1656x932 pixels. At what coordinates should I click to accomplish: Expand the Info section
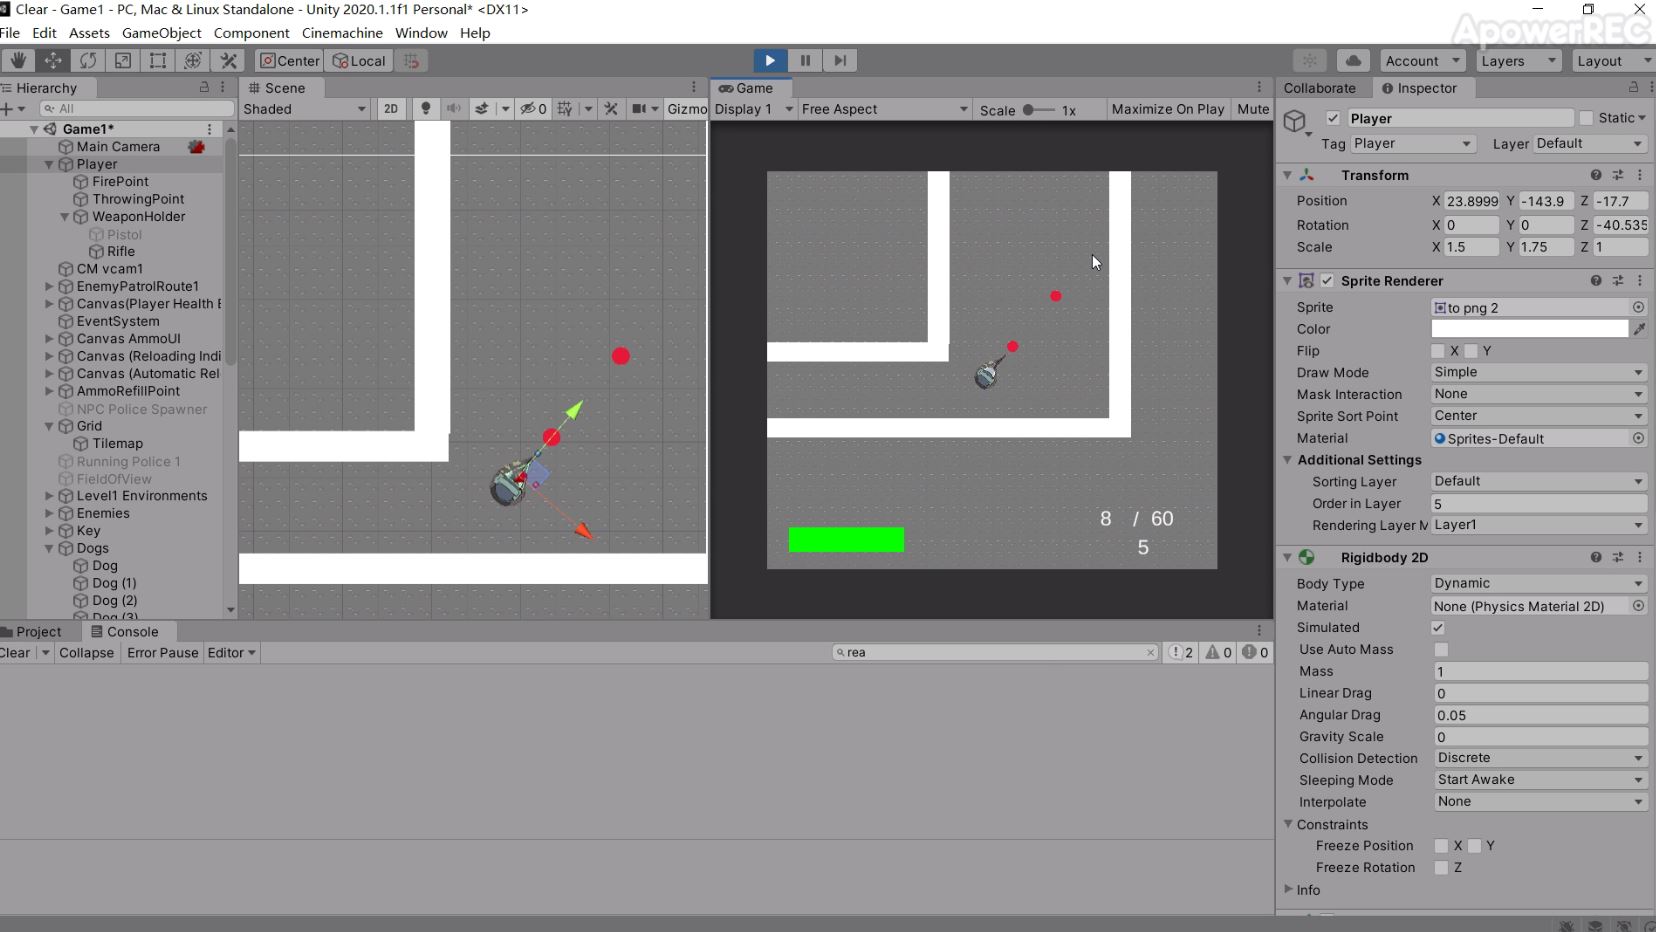coord(1289,889)
